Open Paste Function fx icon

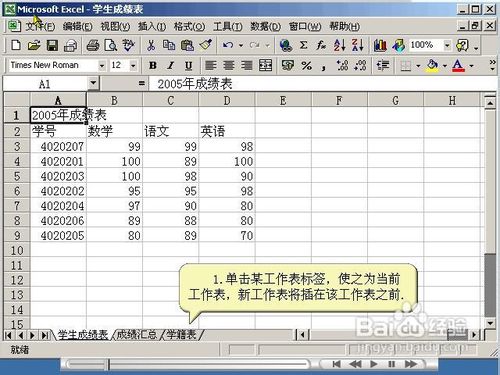pyautogui.click(x=321, y=45)
